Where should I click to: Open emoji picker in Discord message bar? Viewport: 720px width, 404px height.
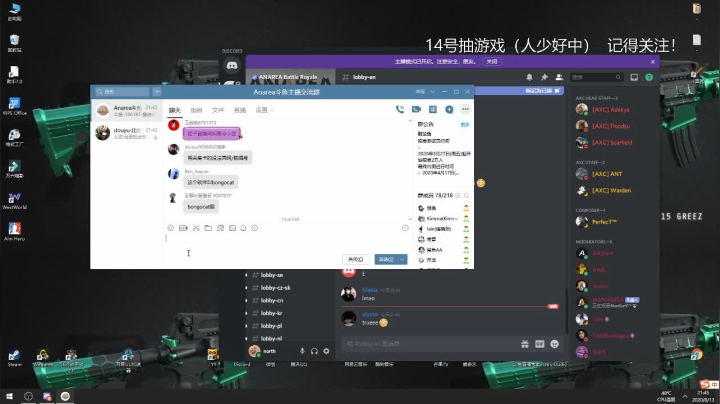555,344
